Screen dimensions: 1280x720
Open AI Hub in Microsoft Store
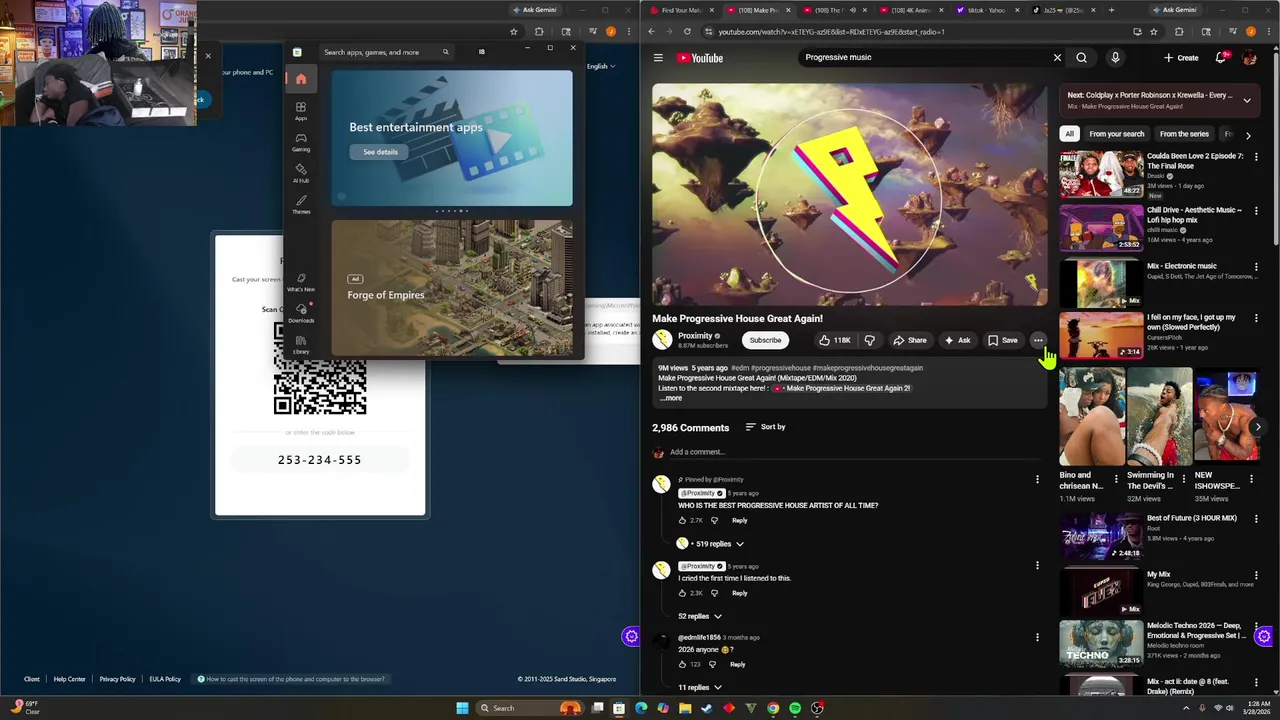click(300, 173)
